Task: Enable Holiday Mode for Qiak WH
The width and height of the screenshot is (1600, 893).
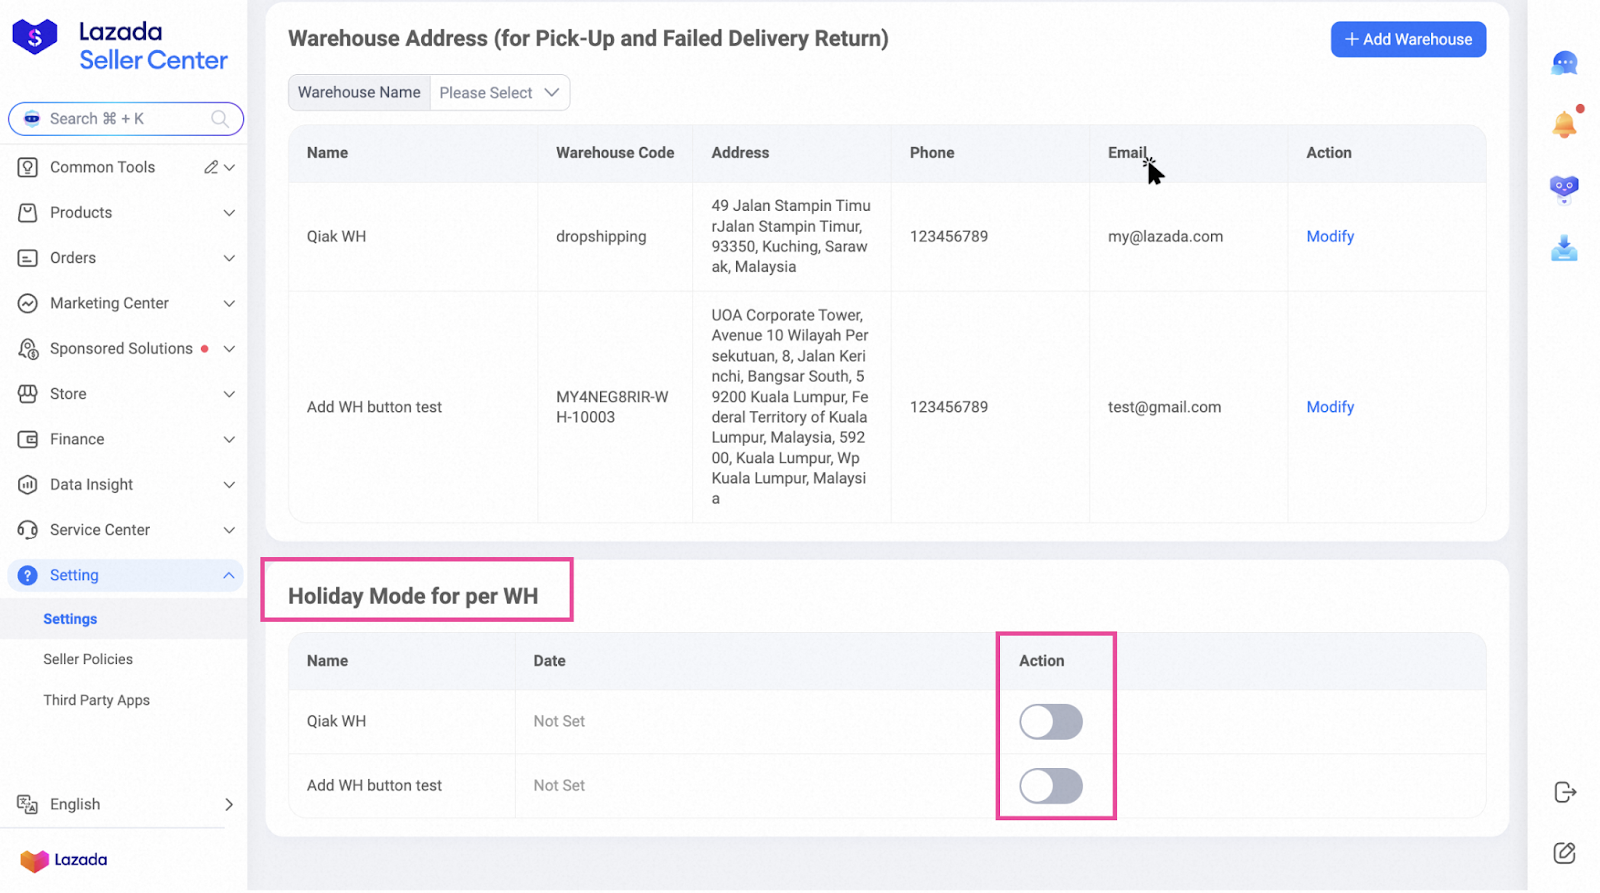Action: coord(1050,722)
